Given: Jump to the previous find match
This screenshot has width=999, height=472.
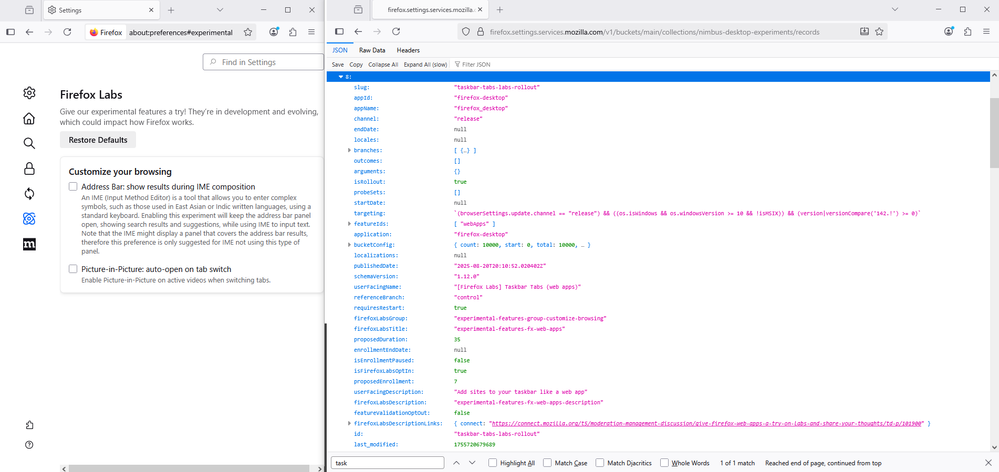Looking at the screenshot, I should click(x=458, y=463).
